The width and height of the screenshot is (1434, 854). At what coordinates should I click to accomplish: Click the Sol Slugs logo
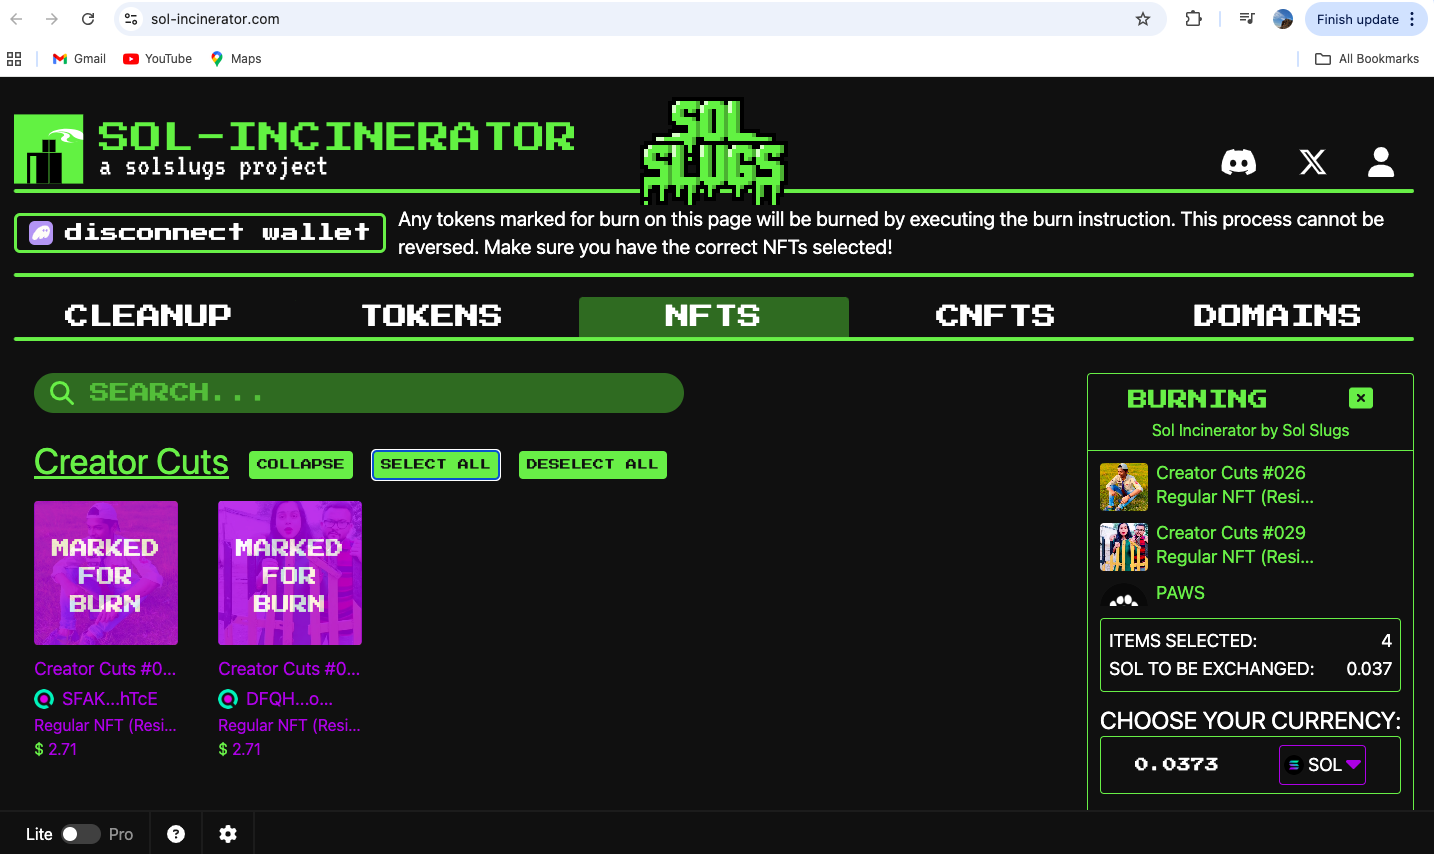tap(712, 150)
